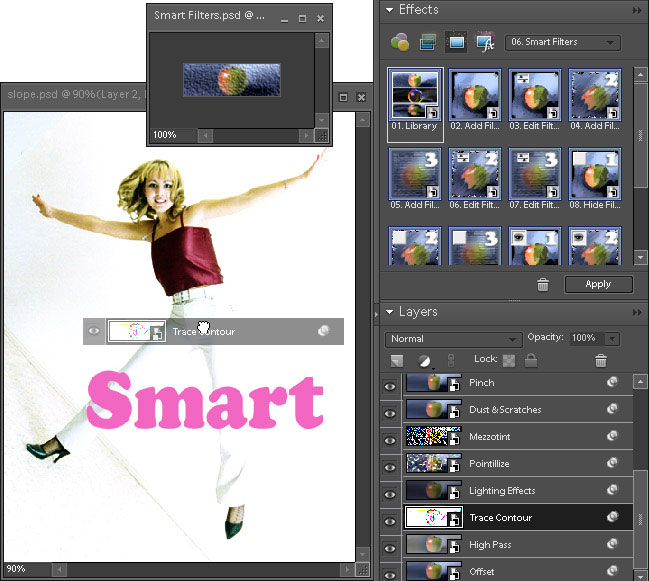Hide the Pinch layer
649x581 pixels.
point(390,387)
